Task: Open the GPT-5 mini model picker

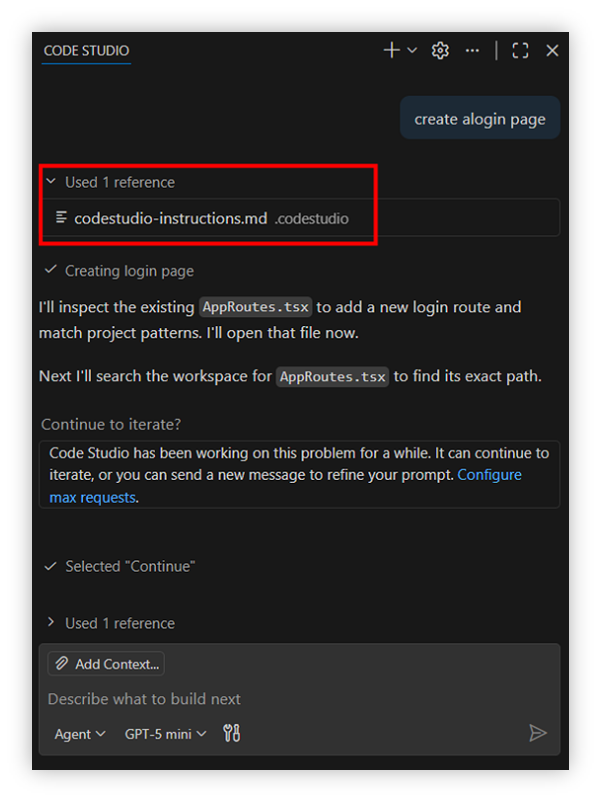Action: (x=165, y=734)
